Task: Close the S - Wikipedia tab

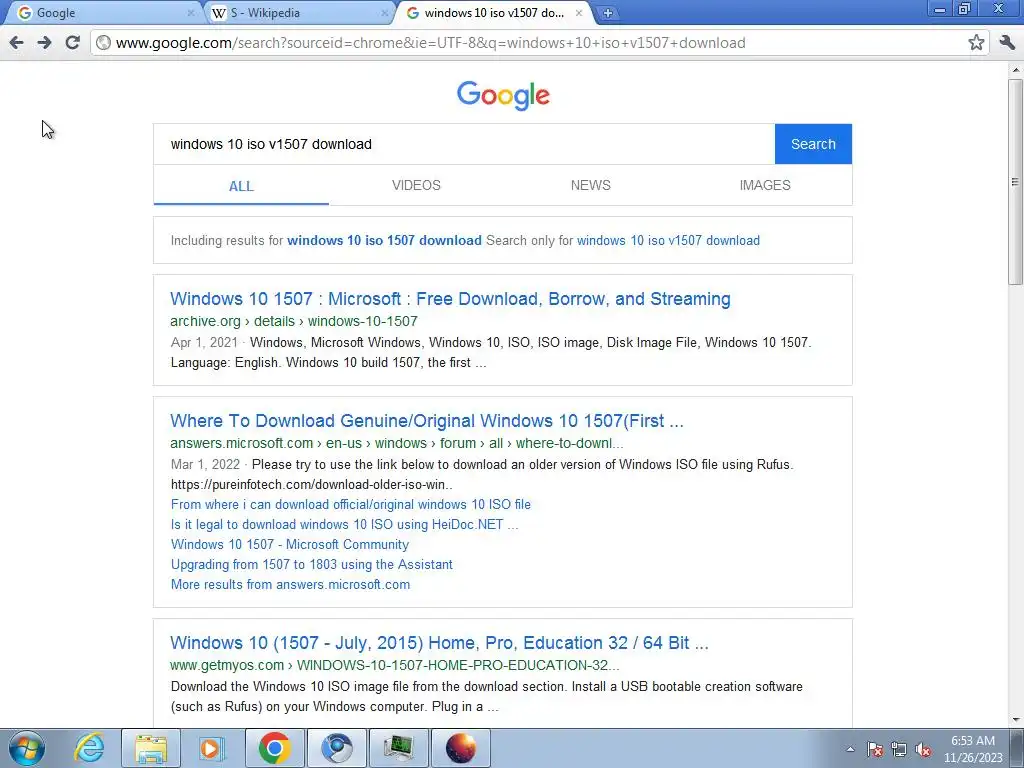Action: pyautogui.click(x=385, y=12)
